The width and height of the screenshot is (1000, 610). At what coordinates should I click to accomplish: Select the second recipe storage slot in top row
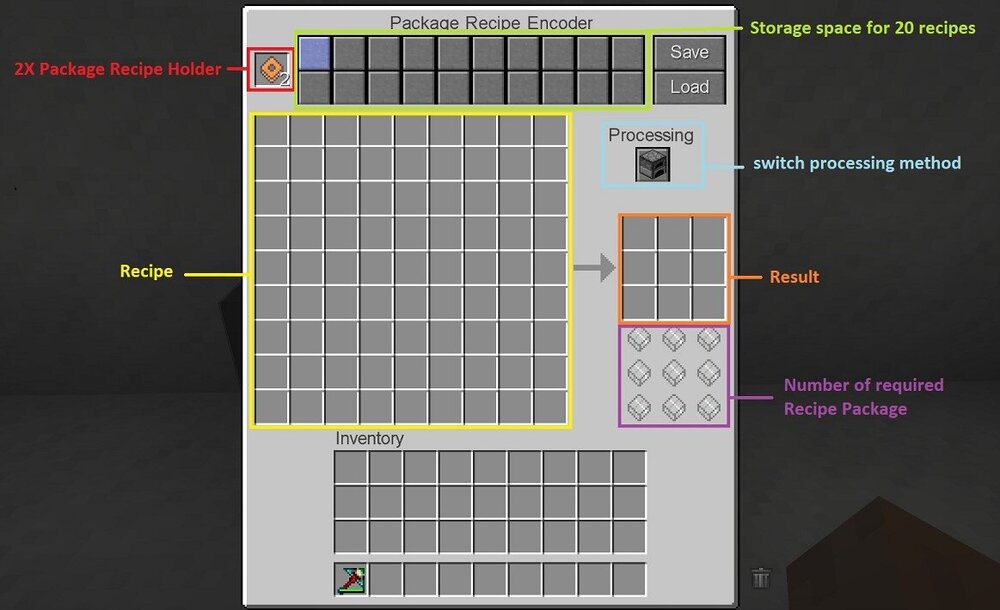point(349,53)
